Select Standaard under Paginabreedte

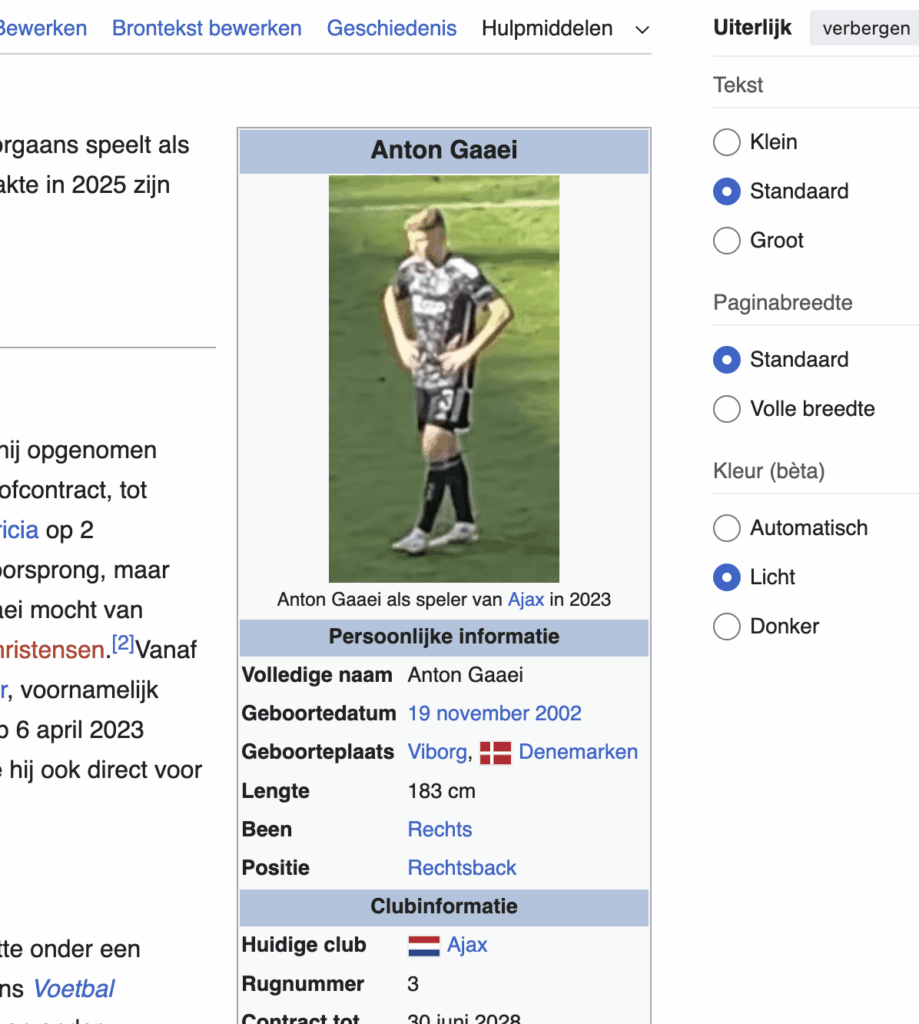coord(727,360)
